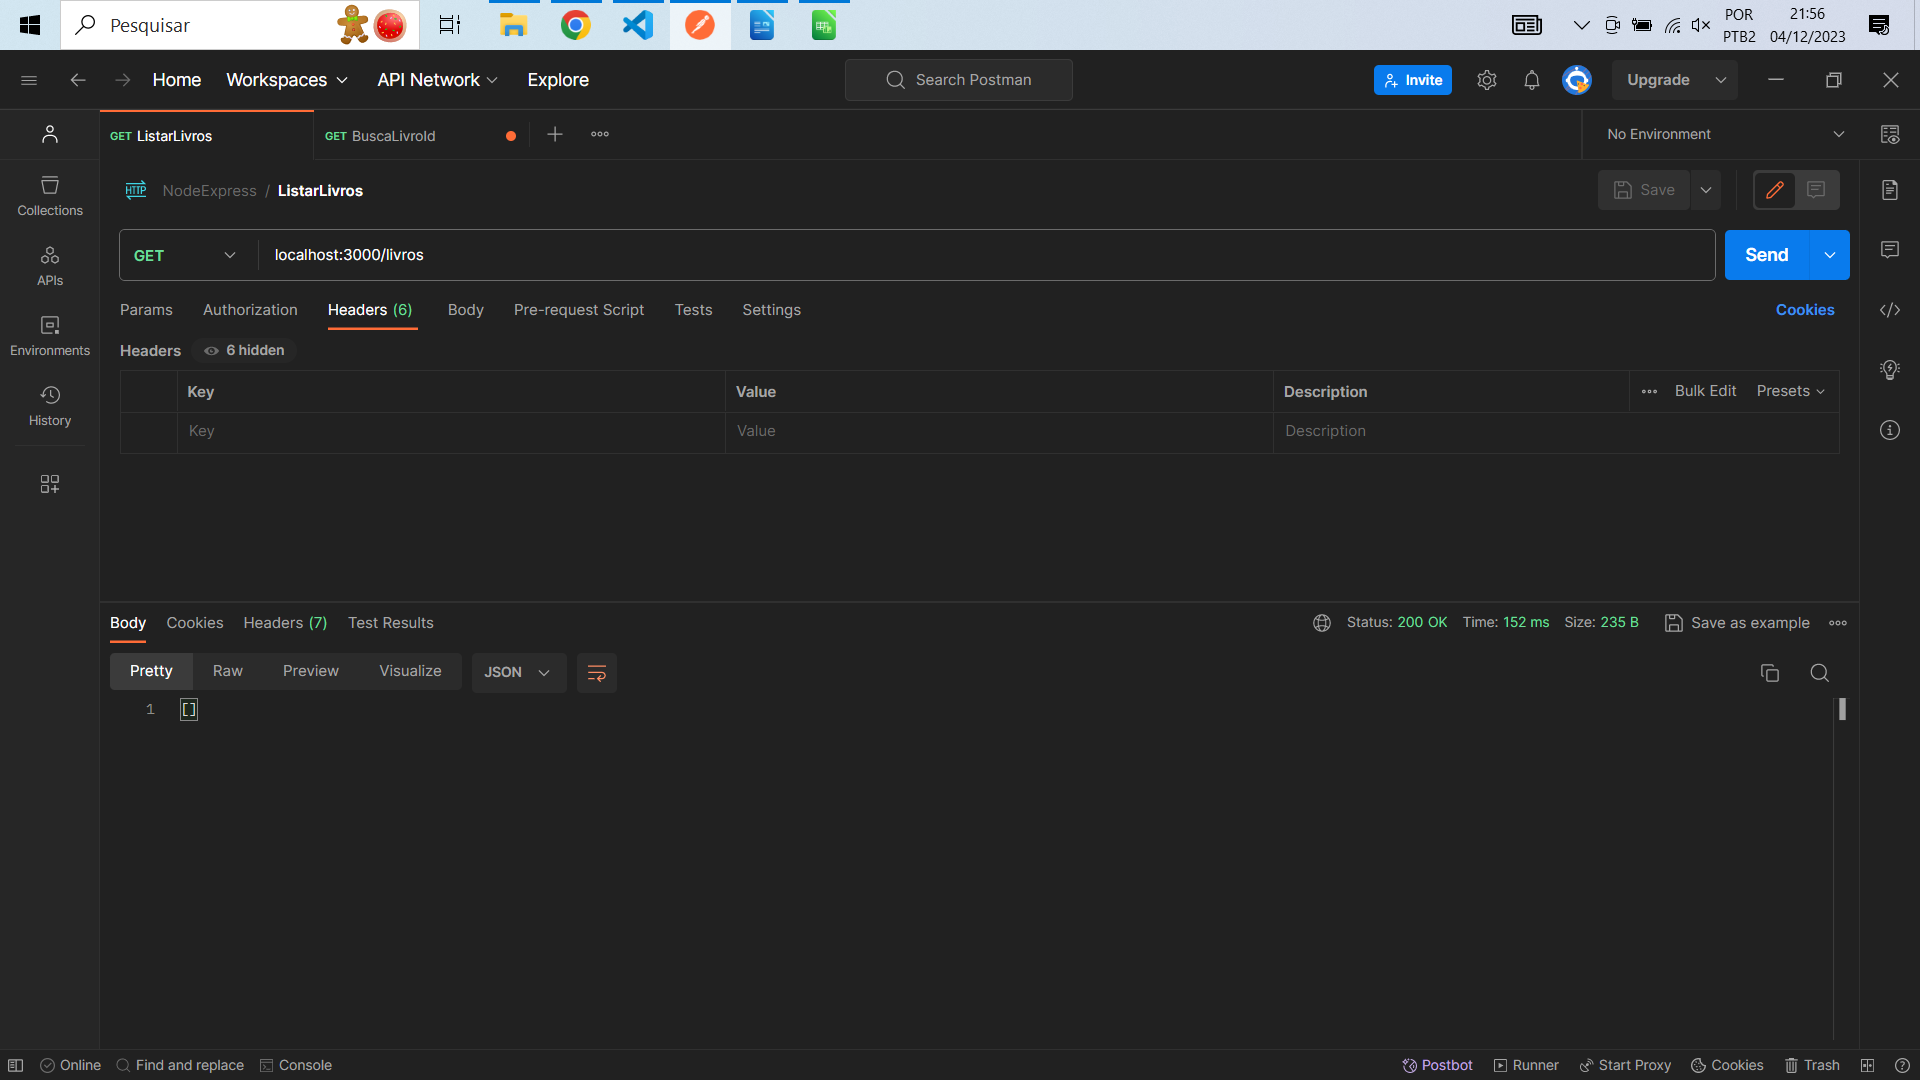
Task: Go forward with the right arrow
Action: (x=122, y=80)
